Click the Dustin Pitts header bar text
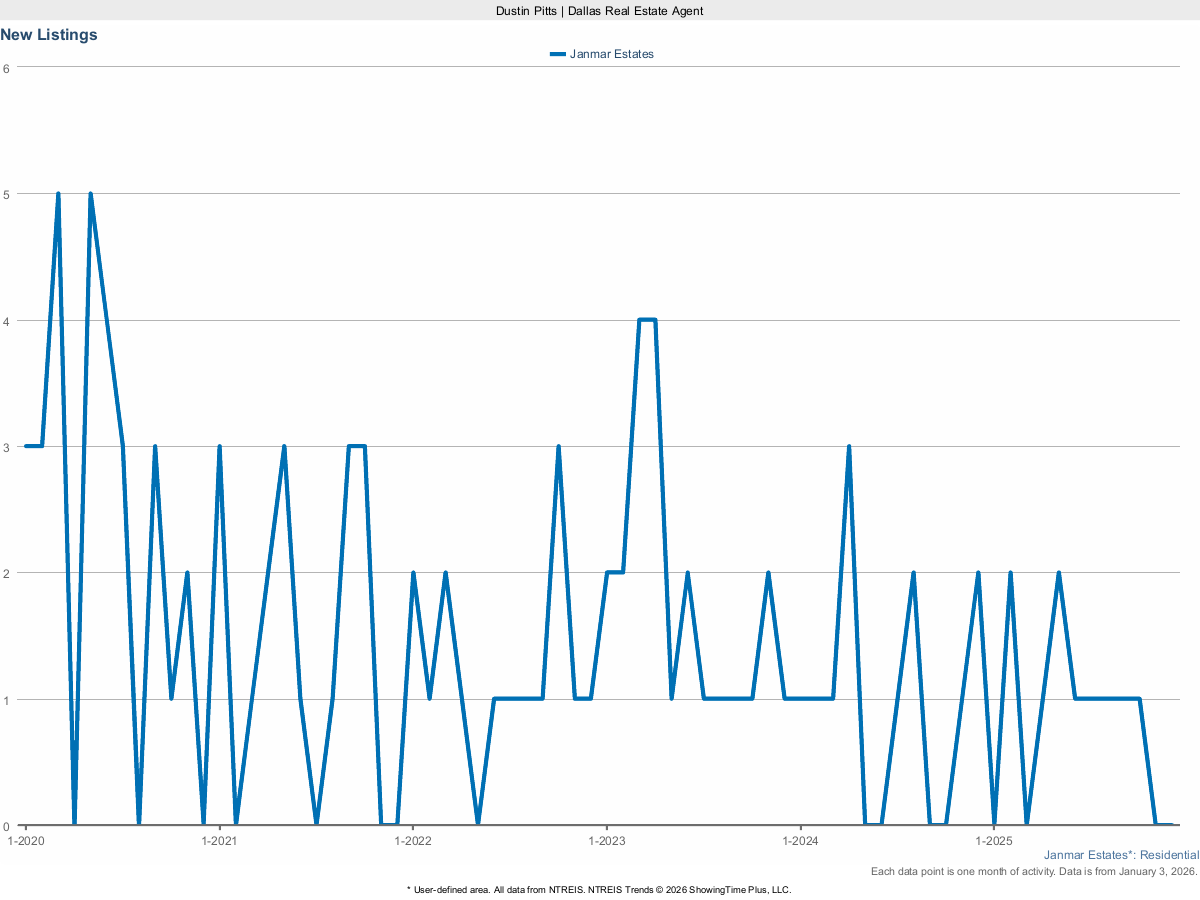The height and width of the screenshot is (900, 1200). point(600,10)
